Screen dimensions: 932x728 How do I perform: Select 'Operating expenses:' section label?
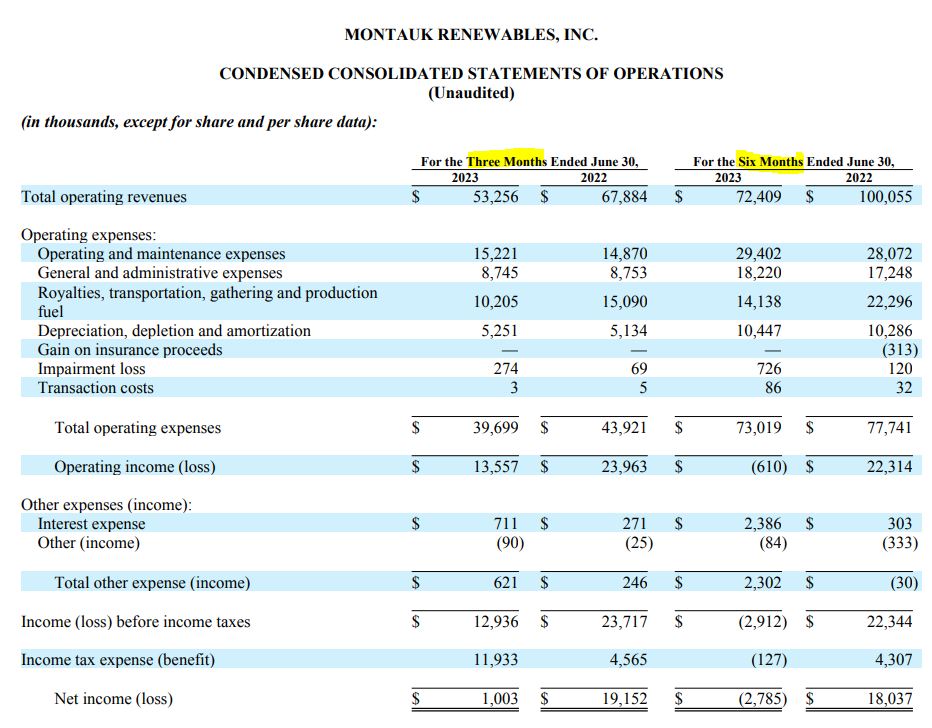(89, 235)
